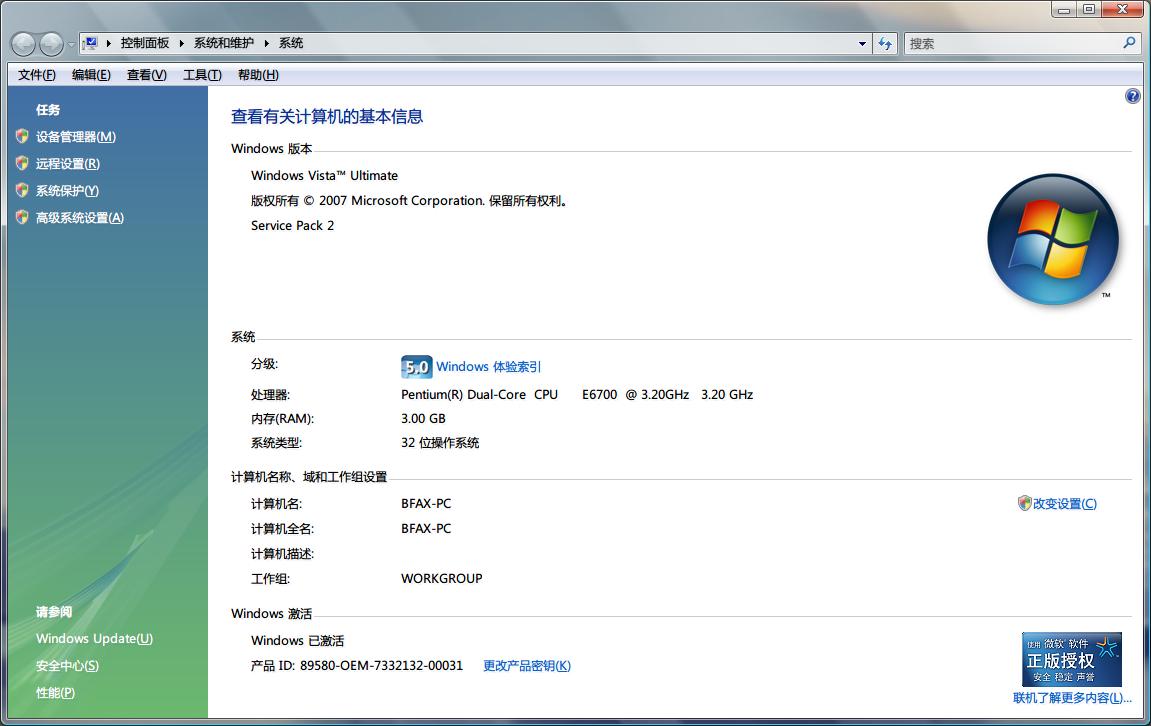The width and height of the screenshot is (1151, 726).
Task: Open 联机了解更多内容(L) link
Action: click(1072, 698)
